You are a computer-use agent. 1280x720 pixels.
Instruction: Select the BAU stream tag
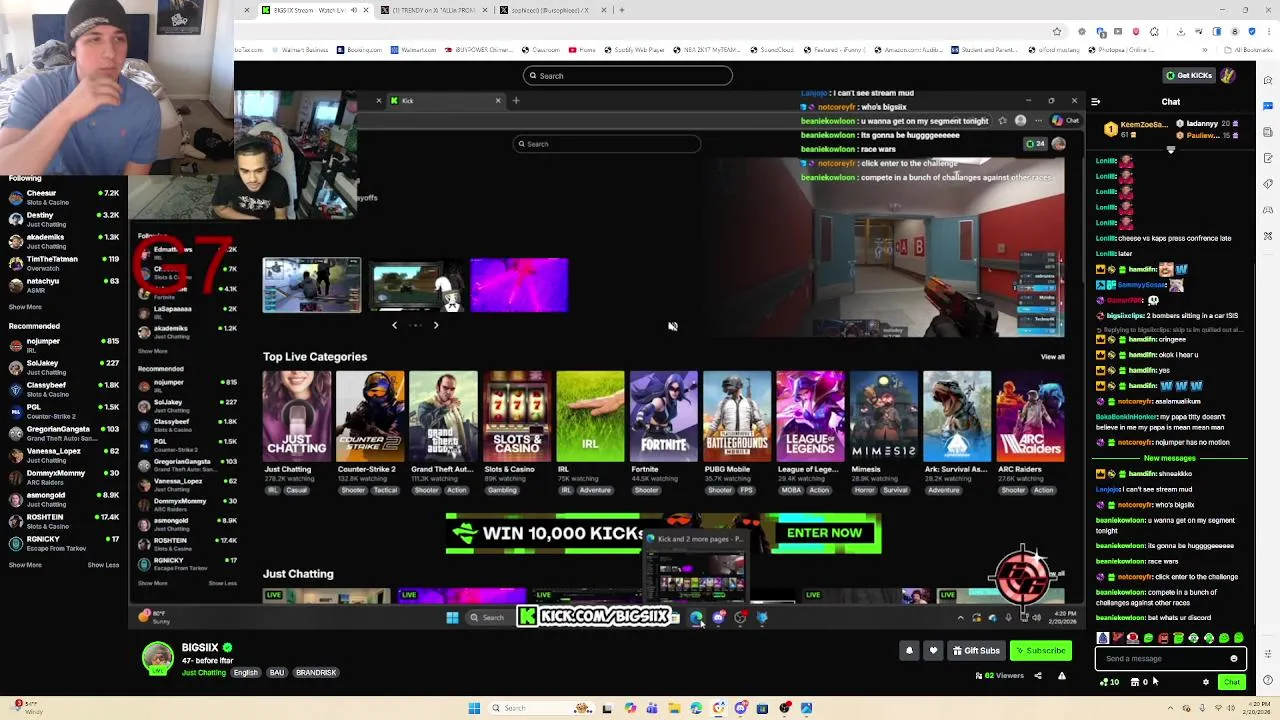277,673
